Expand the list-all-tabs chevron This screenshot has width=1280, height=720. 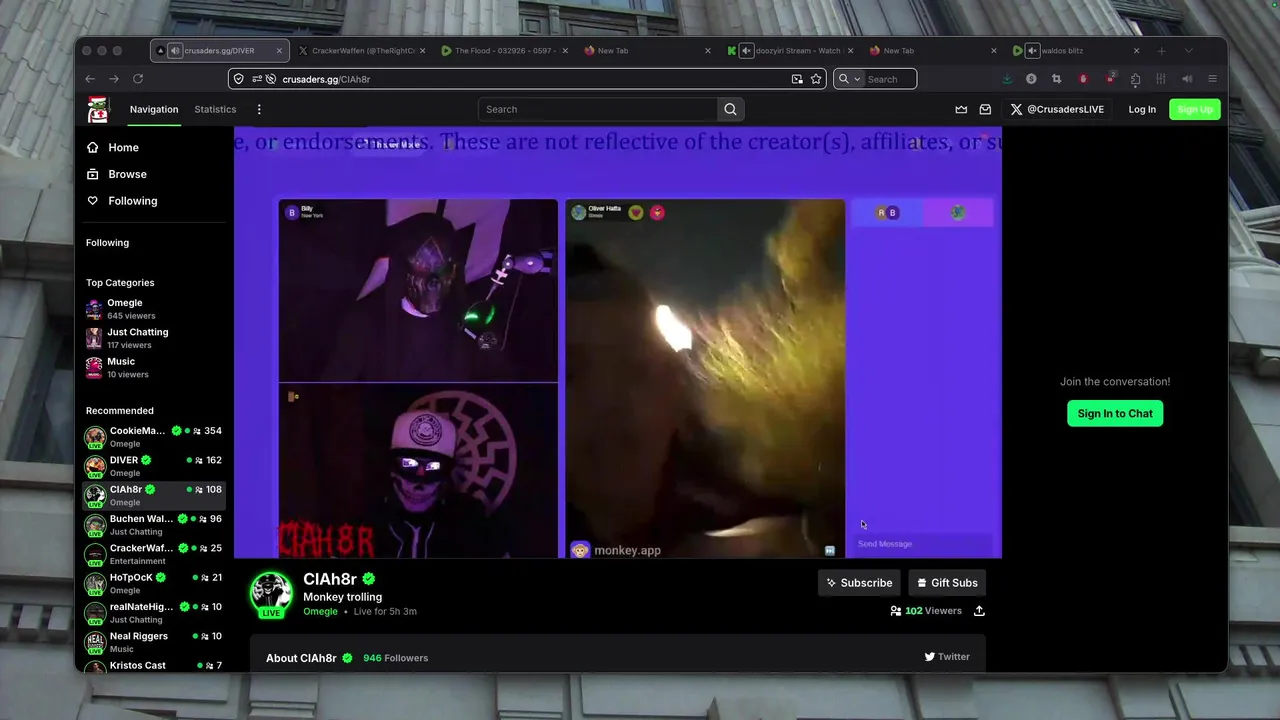point(1188,51)
